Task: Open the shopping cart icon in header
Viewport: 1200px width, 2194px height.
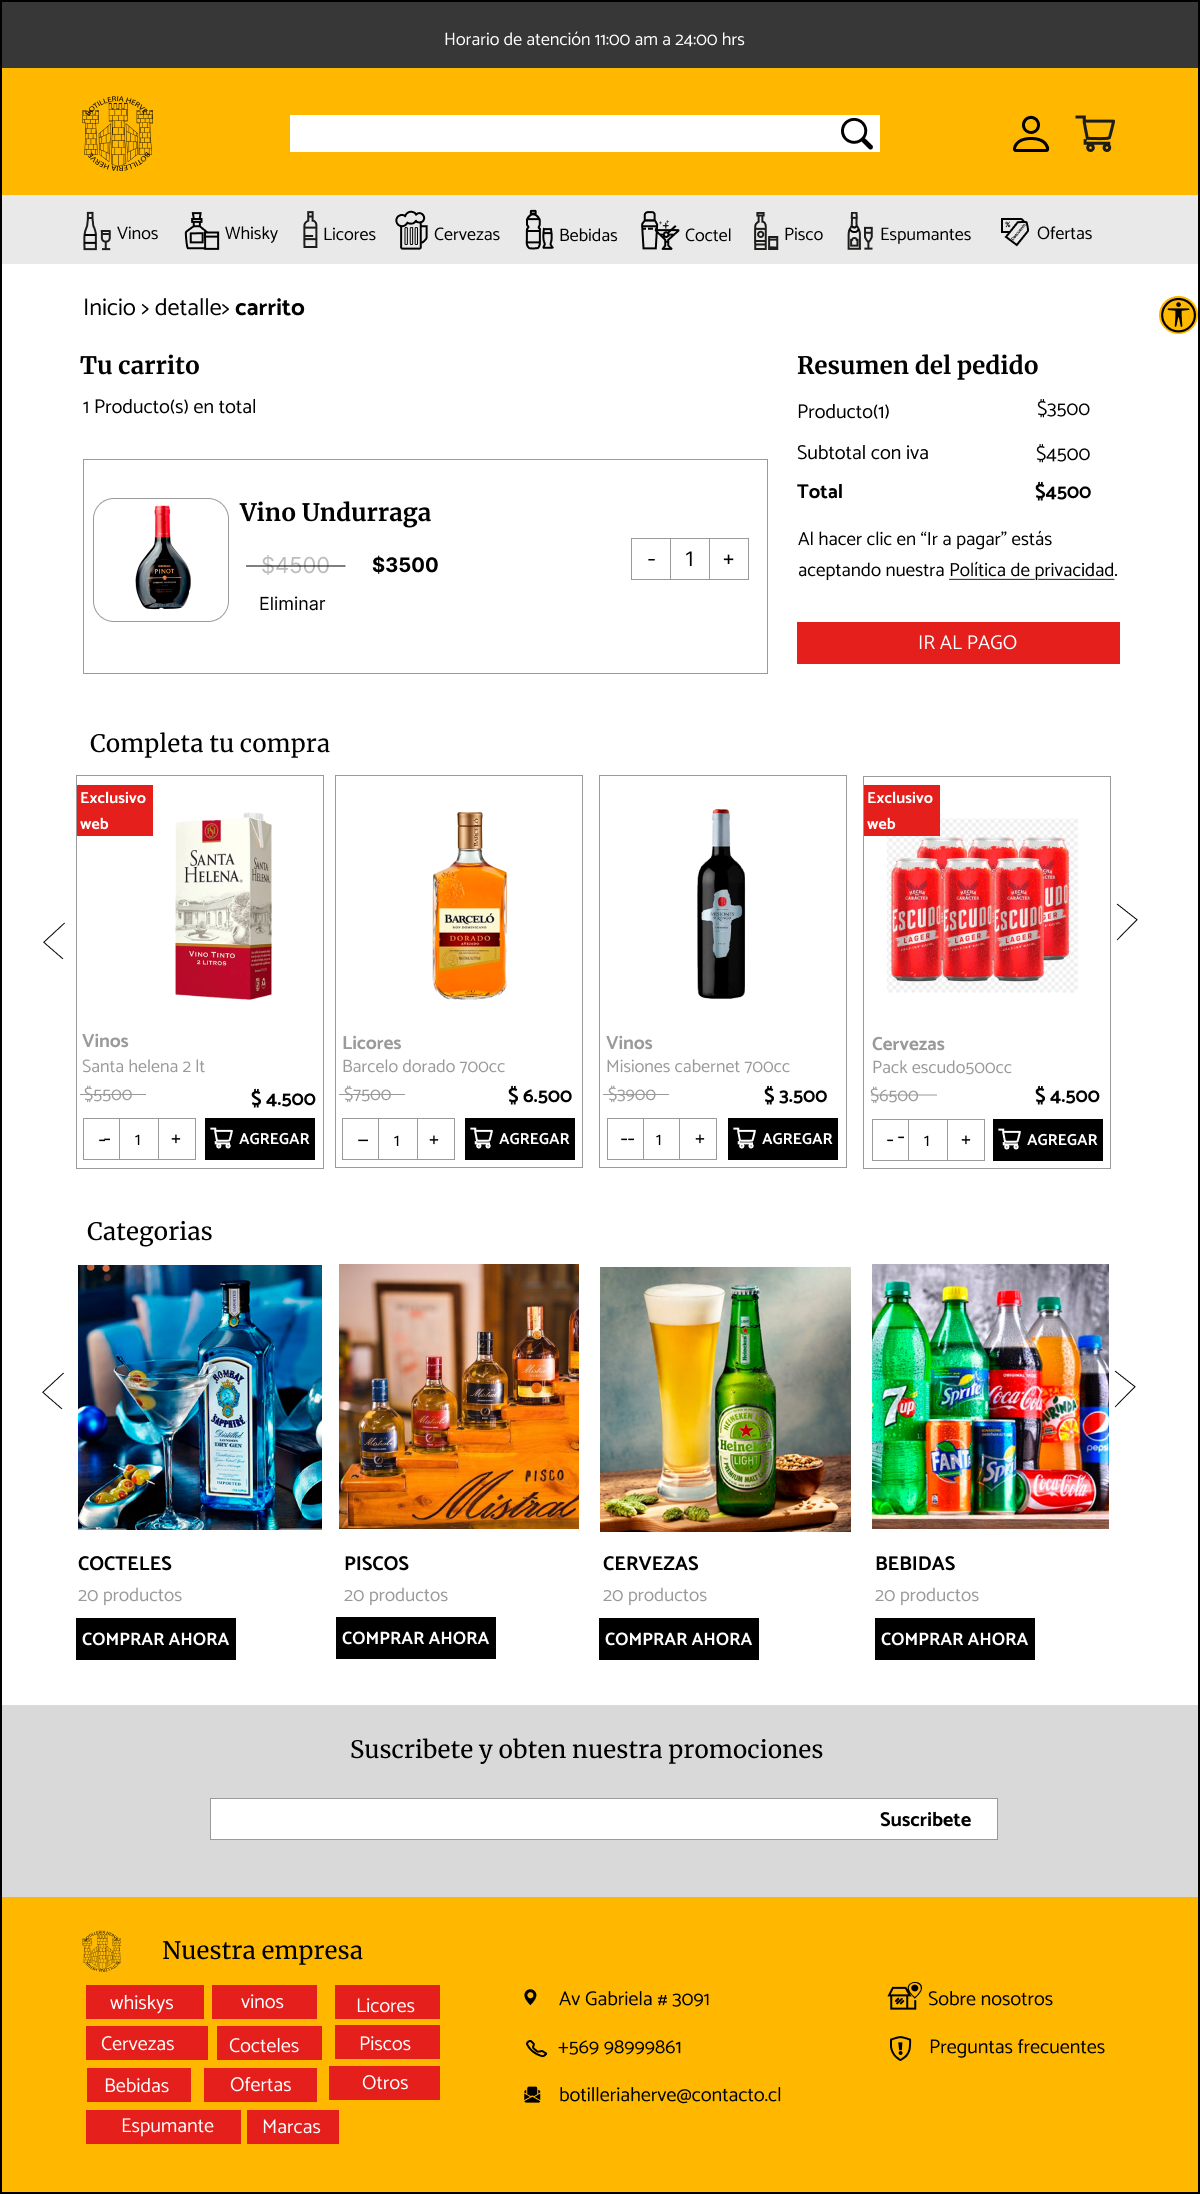Action: 1095,133
